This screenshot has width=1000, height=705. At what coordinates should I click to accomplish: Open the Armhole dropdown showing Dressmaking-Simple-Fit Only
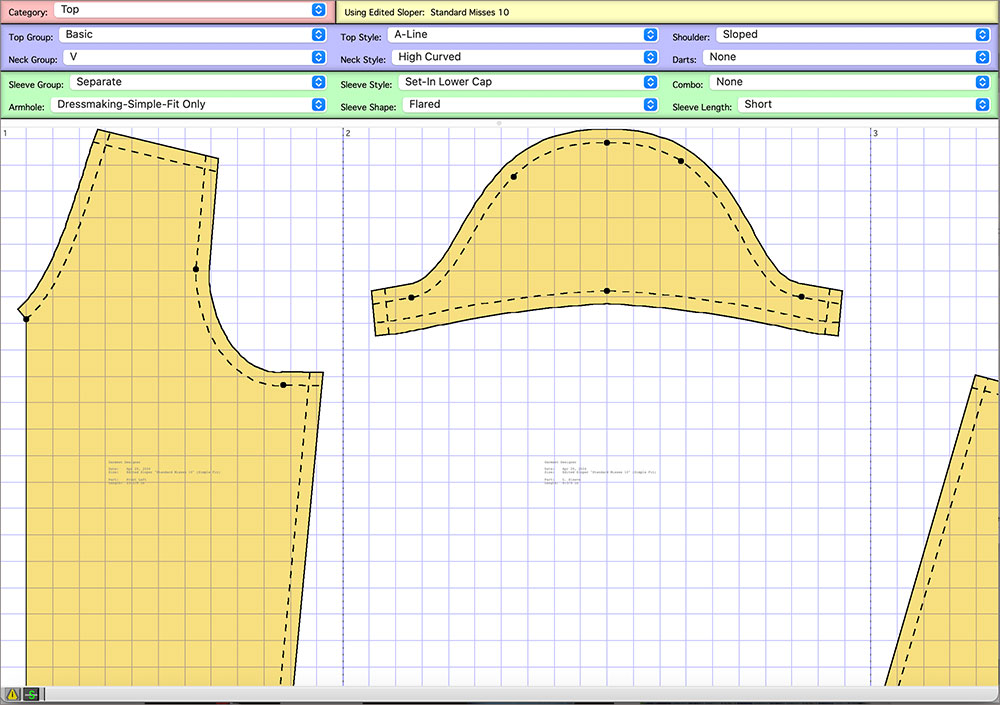pyautogui.click(x=188, y=104)
